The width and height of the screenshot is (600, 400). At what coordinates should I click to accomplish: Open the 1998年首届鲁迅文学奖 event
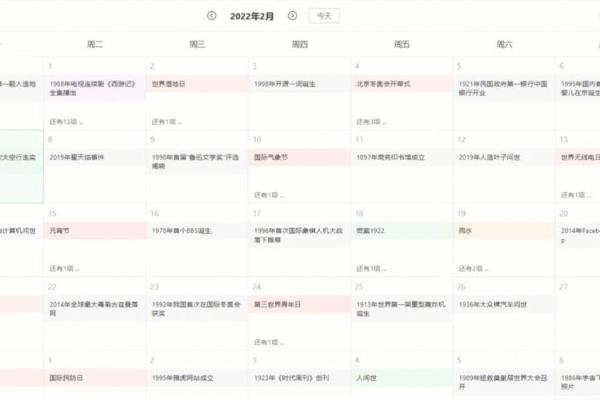point(197,162)
